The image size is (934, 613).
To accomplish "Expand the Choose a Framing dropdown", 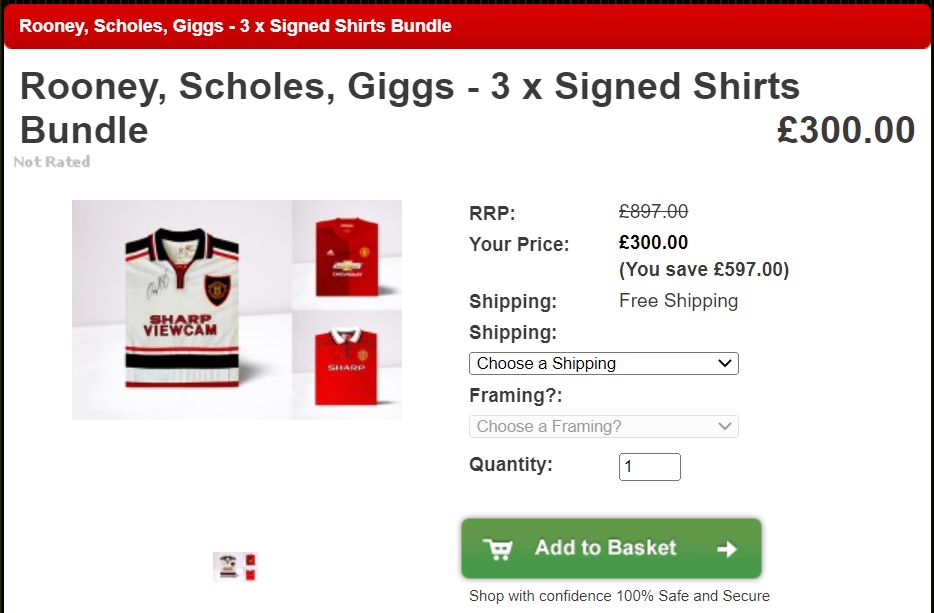I will click(603, 427).
